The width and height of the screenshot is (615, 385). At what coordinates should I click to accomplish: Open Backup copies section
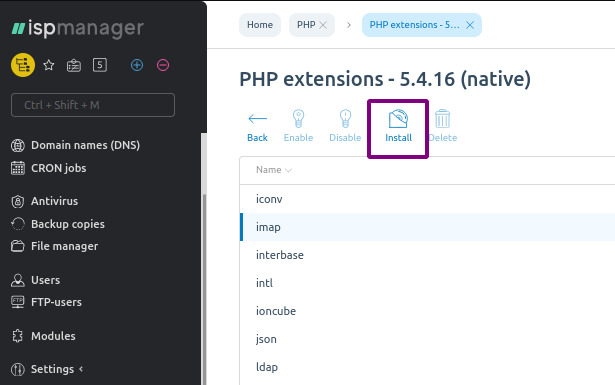point(67,224)
